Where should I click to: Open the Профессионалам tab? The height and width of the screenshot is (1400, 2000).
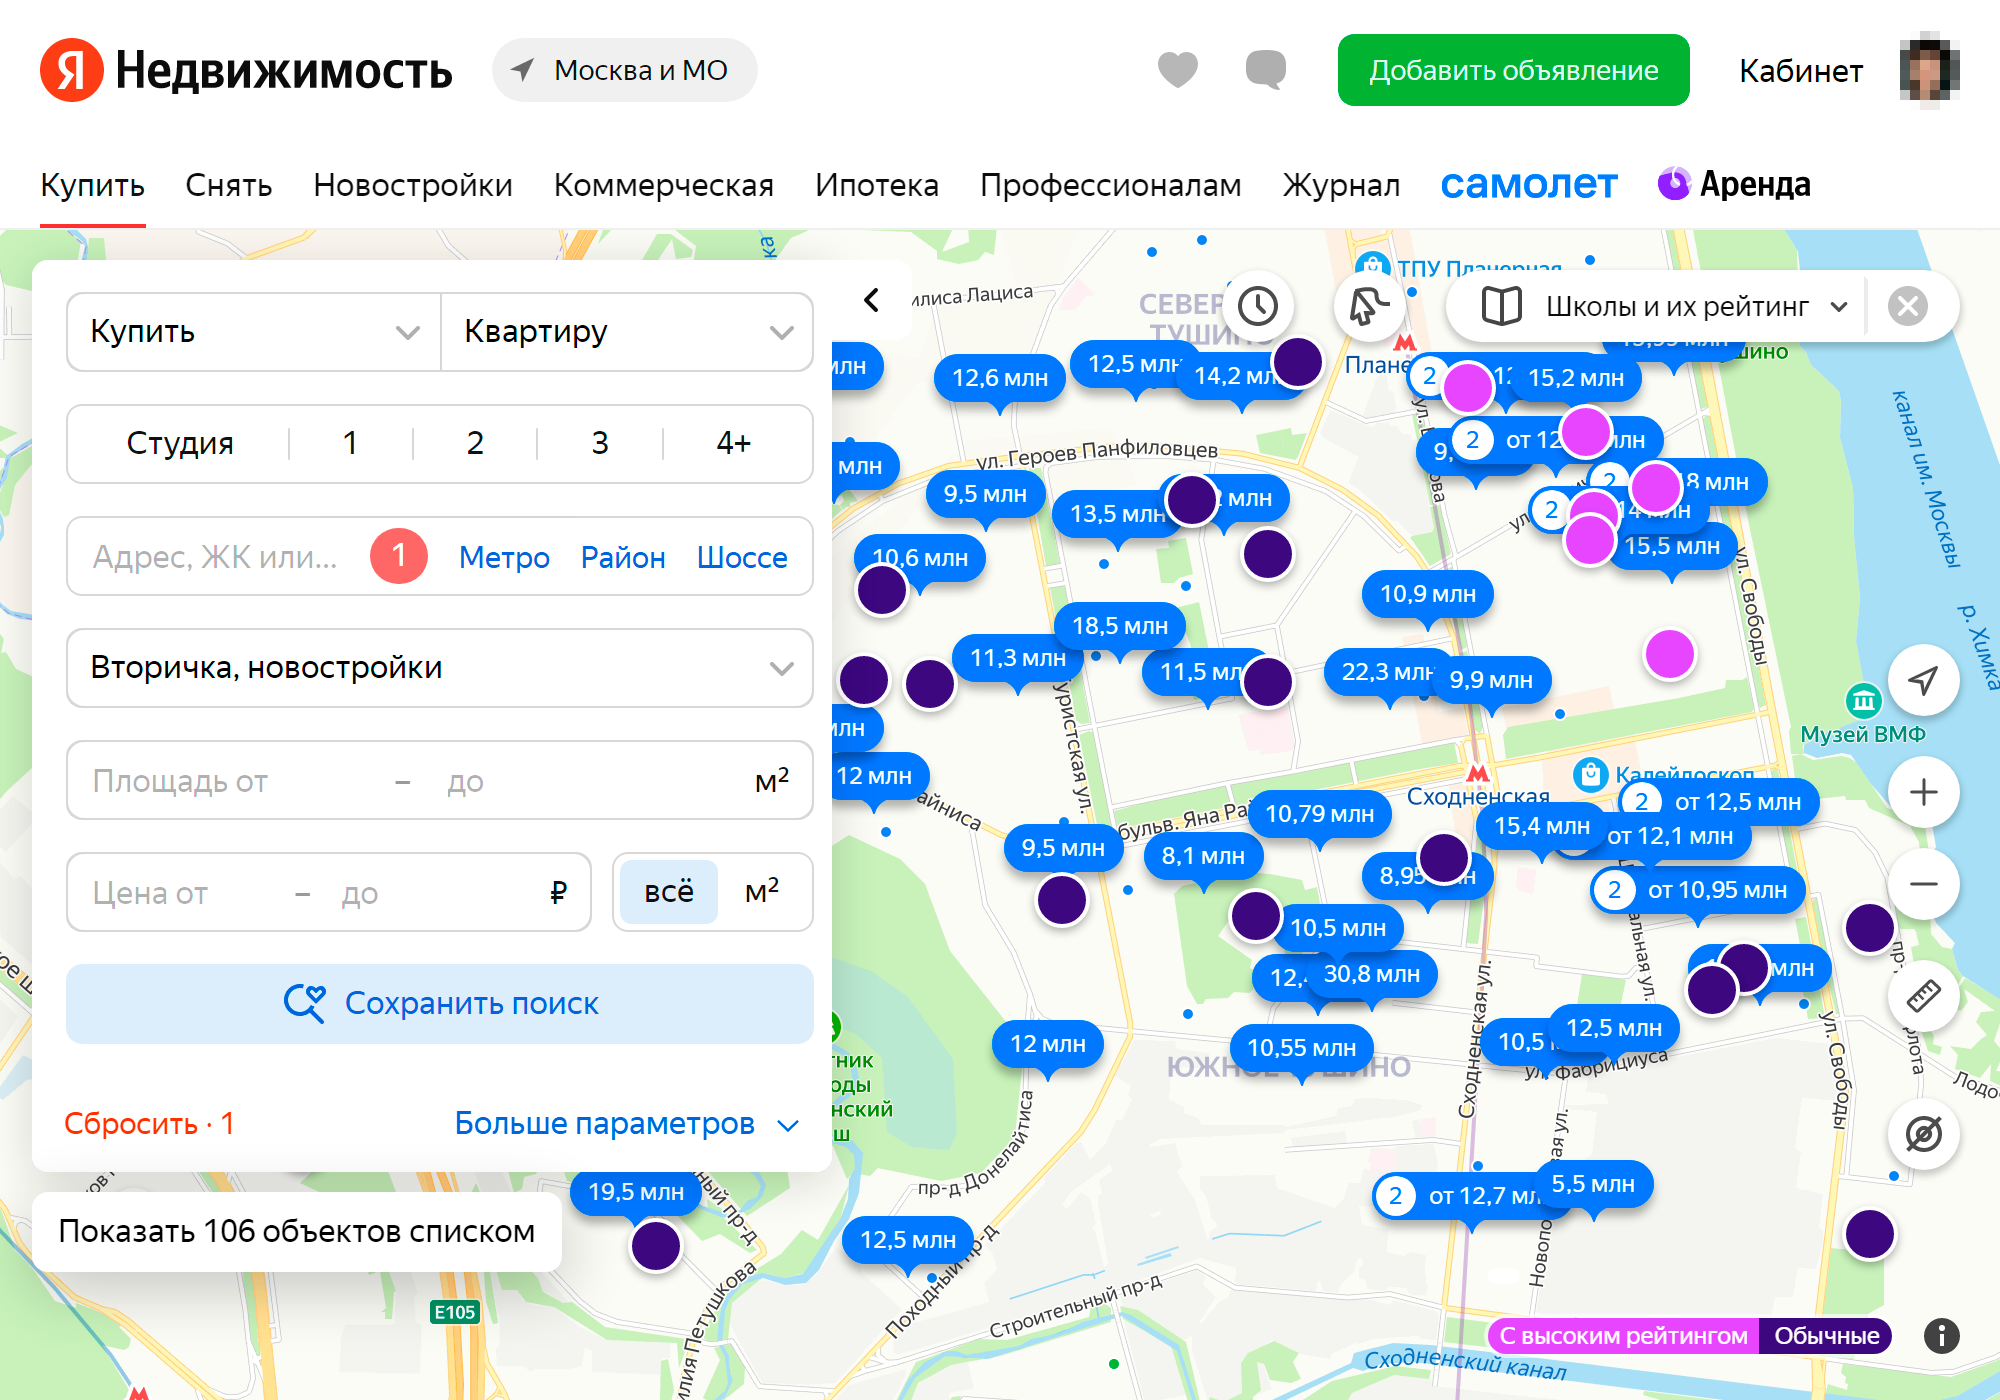[1110, 185]
